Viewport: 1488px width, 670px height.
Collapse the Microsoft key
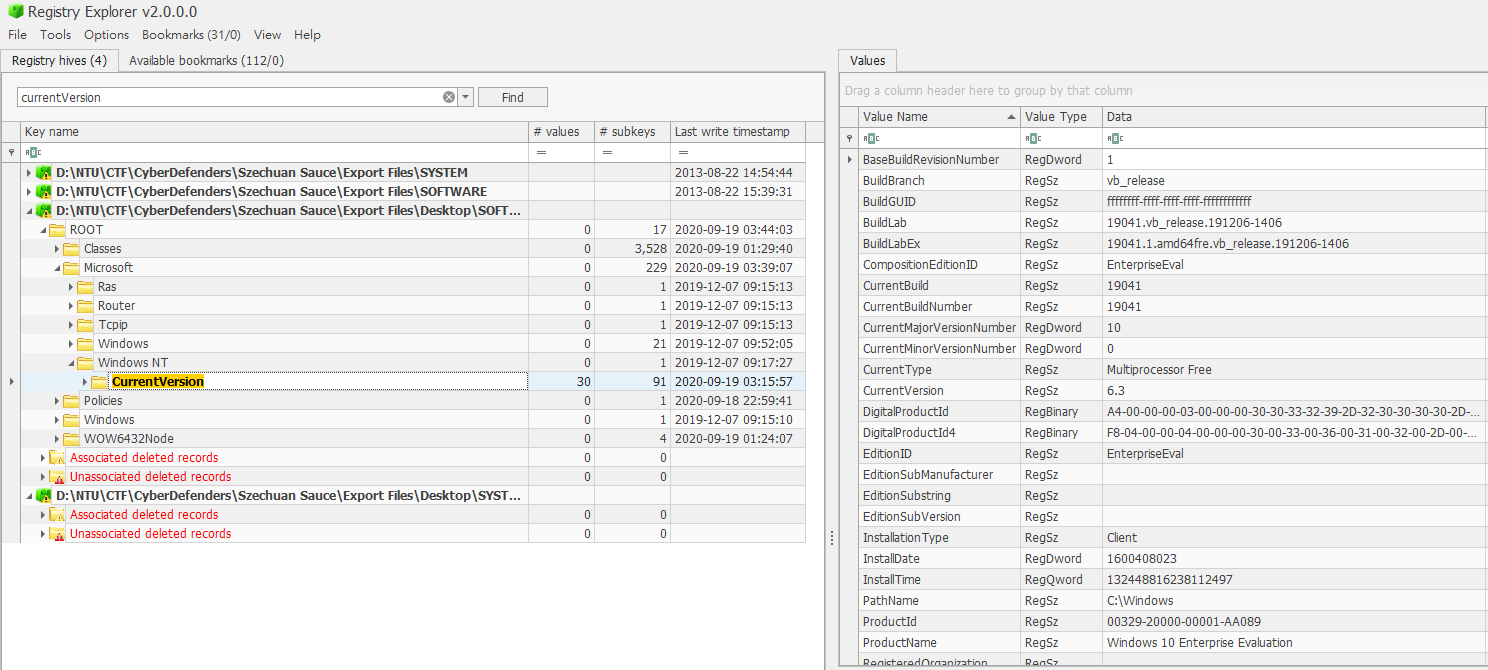[x=57, y=268]
